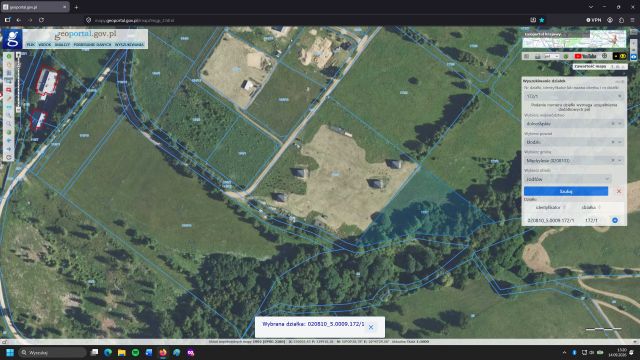Zoom to parcel 172/1 result icon
The width and height of the screenshot is (640, 360).
615,220
